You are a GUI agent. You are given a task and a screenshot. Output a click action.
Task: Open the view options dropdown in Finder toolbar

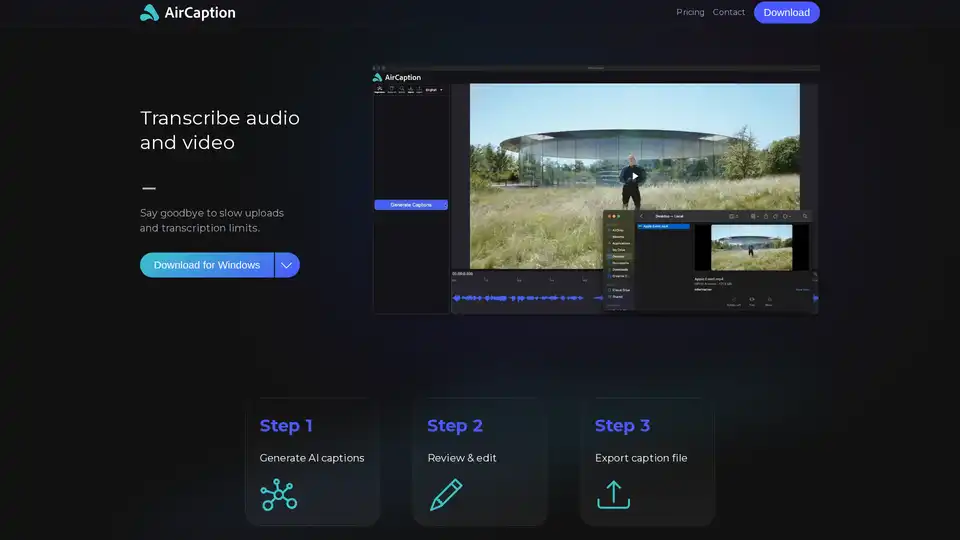click(x=735, y=216)
